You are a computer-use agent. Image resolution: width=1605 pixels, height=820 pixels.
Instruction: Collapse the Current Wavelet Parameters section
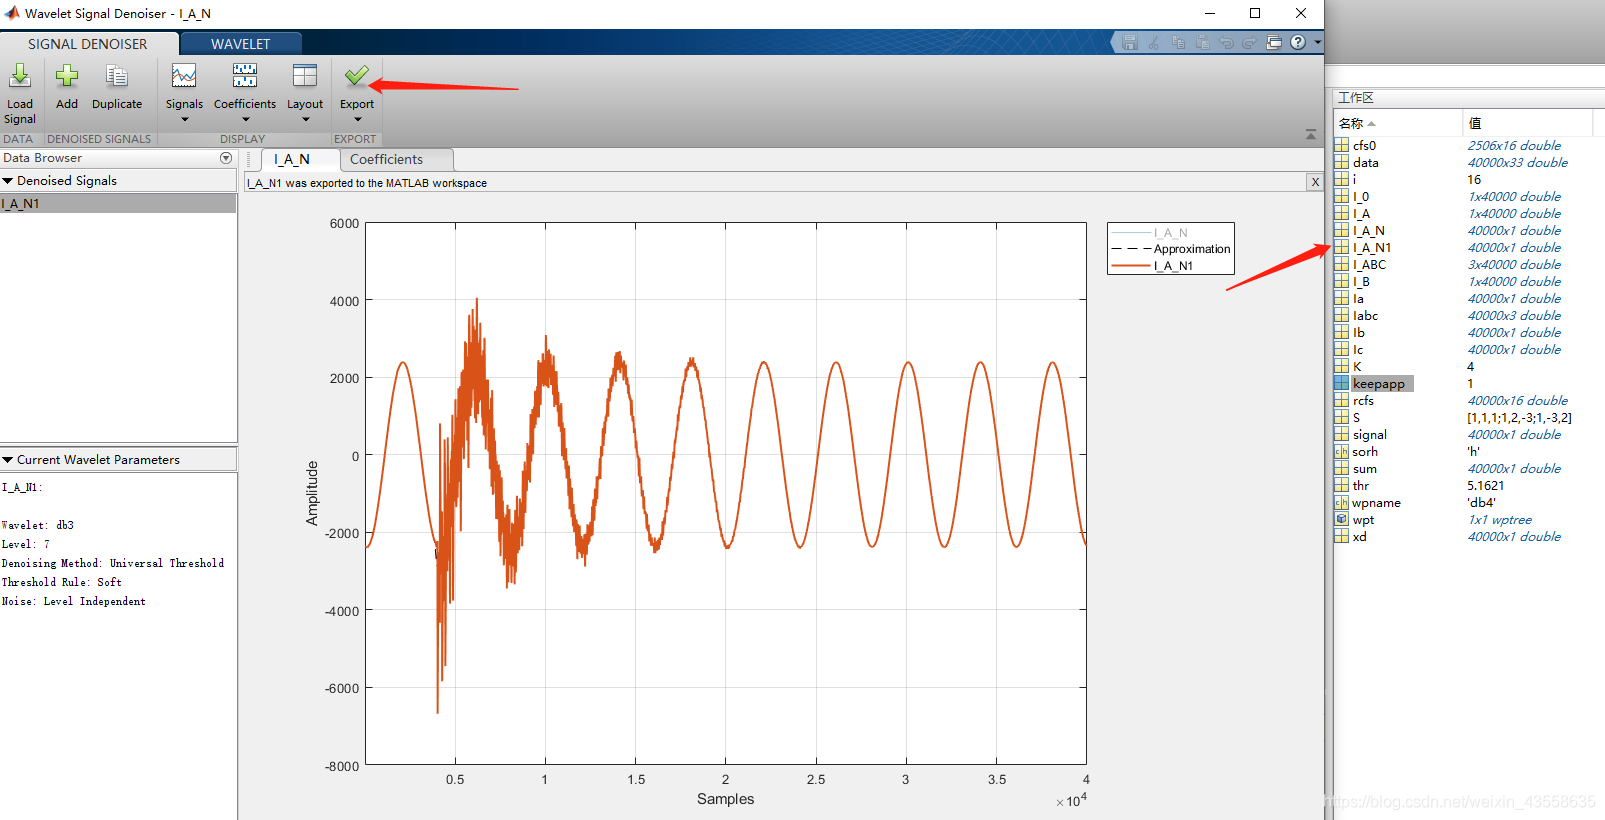[8, 460]
